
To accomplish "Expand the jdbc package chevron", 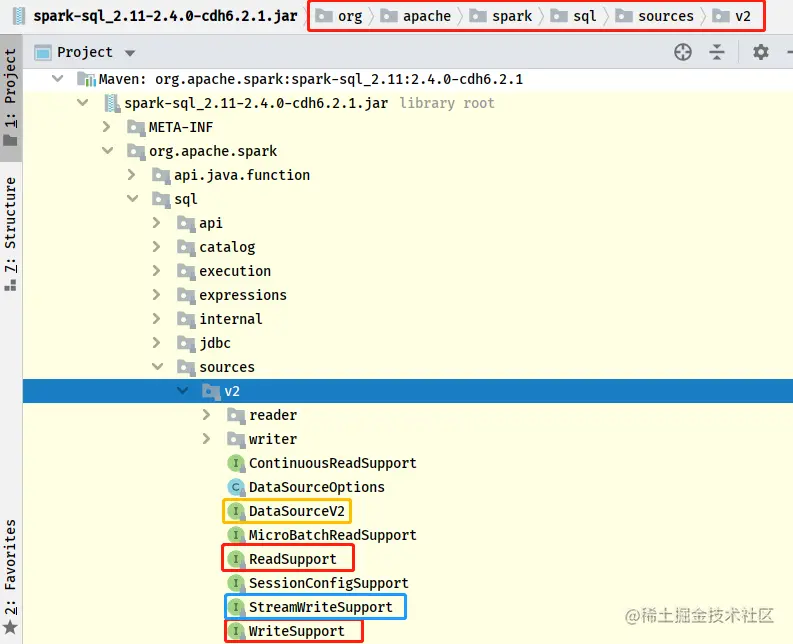I will pyautogui.click(x=156, y=342).
